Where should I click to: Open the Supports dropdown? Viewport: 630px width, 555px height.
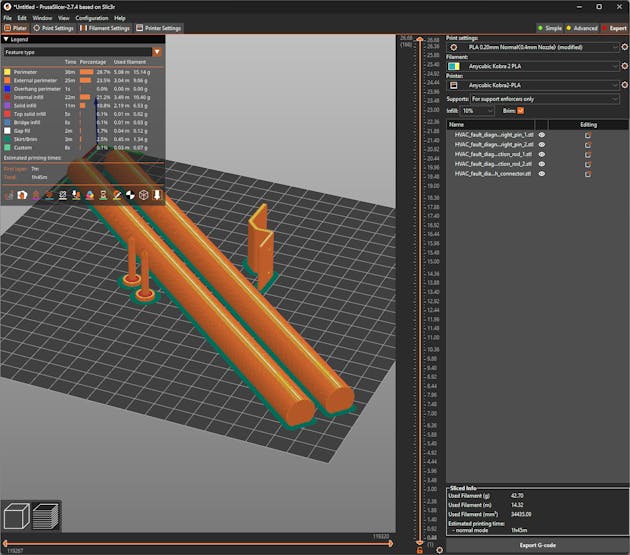coord(544,99)
